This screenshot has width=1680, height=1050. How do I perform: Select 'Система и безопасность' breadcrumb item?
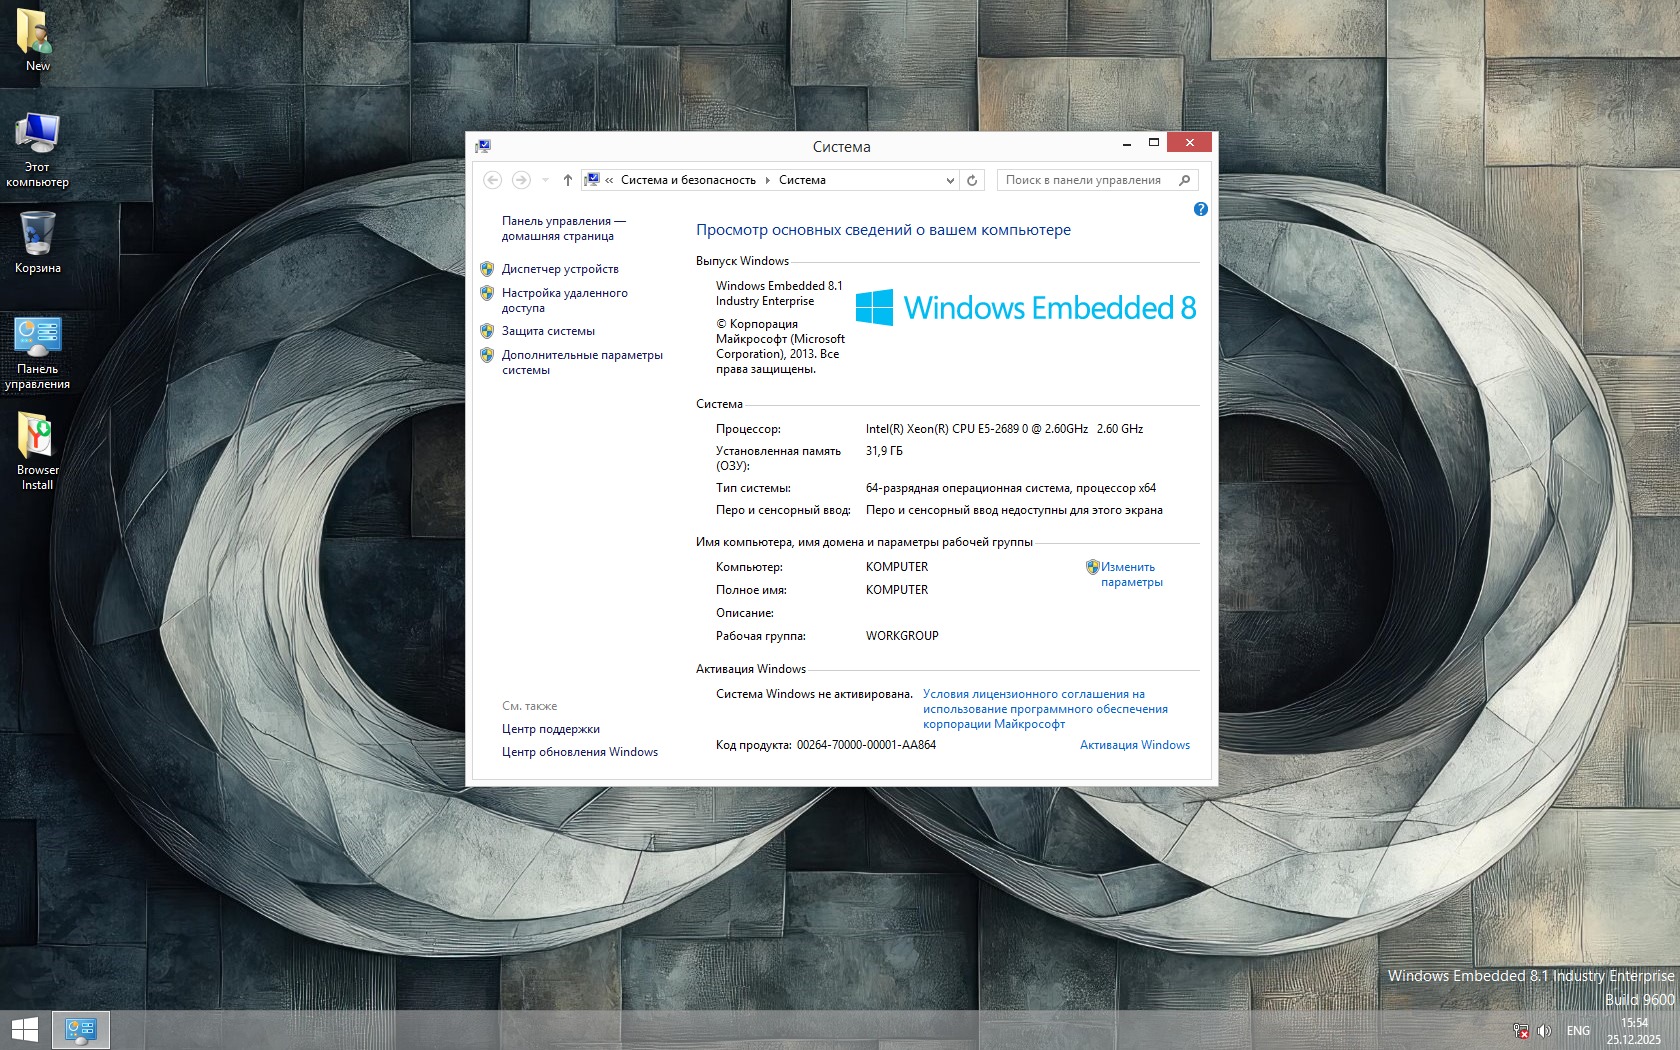[688, 180]
